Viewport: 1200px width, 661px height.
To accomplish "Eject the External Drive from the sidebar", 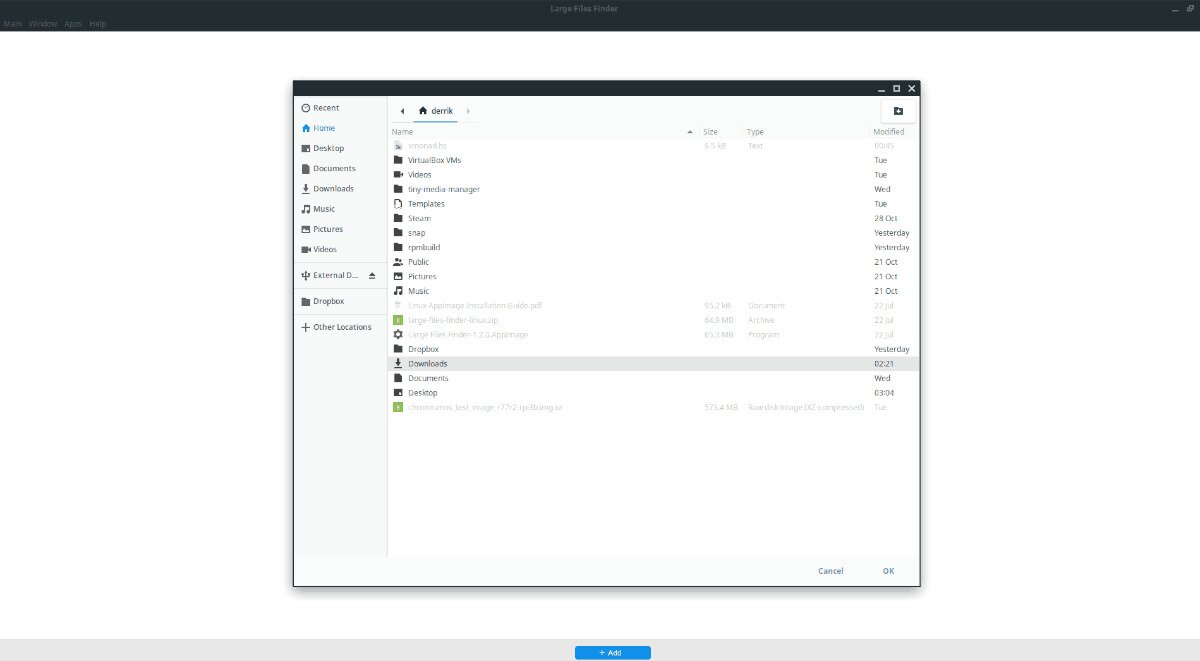I will point(372,275).
